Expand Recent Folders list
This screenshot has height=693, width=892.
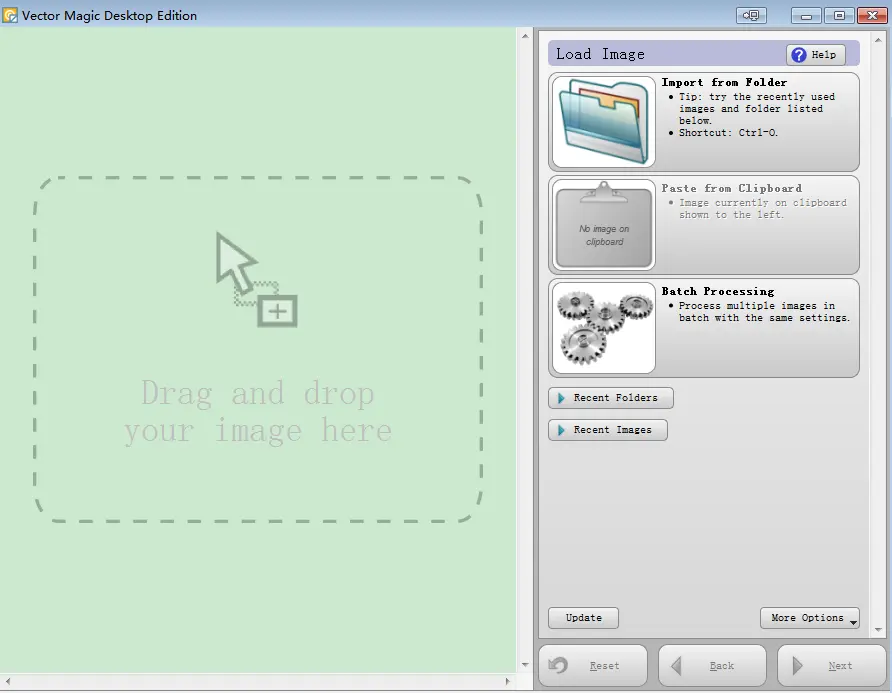click(611, 398)
